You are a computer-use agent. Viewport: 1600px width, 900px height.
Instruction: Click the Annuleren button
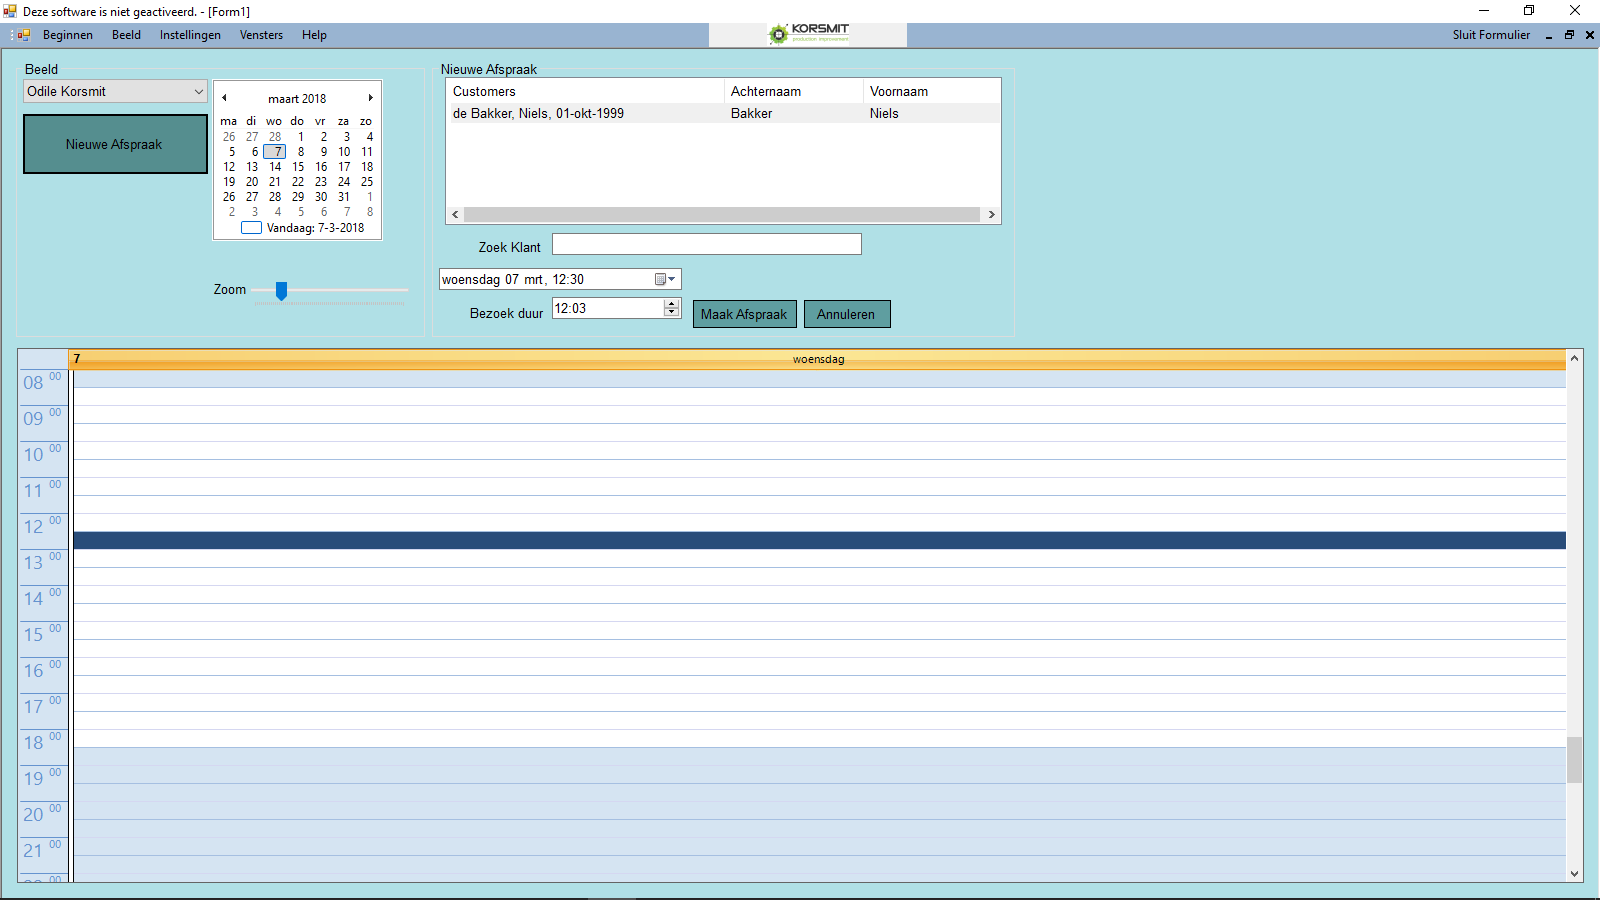coord(846,314)
